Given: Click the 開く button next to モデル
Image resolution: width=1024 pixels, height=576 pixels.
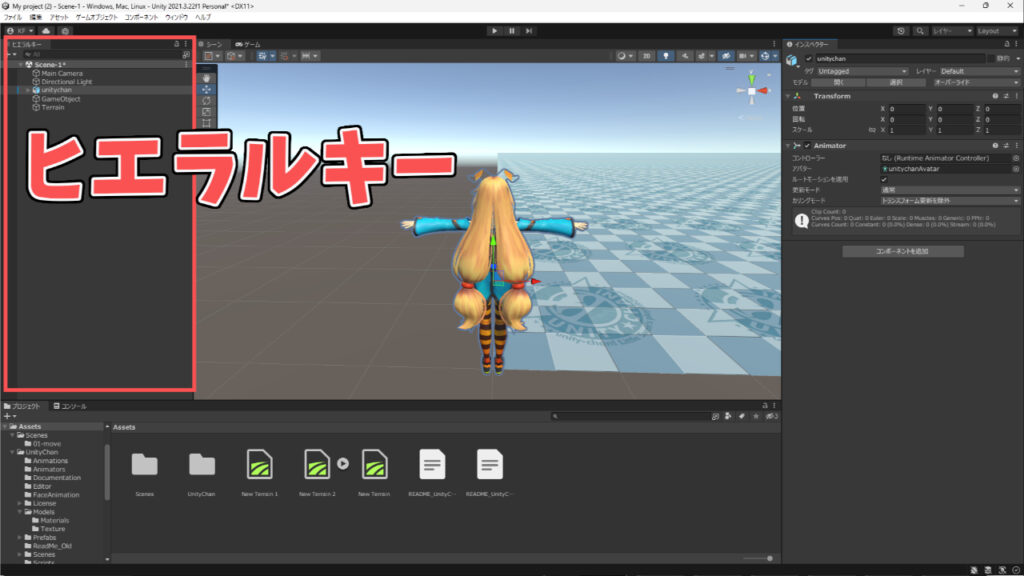Looking at the screenshot, I should [838, 82].
